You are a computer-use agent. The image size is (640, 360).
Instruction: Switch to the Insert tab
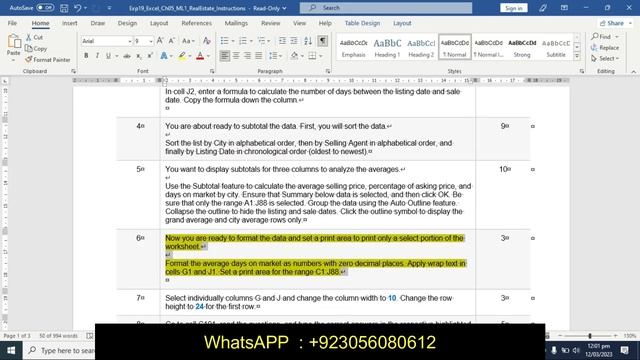[69, 23]
